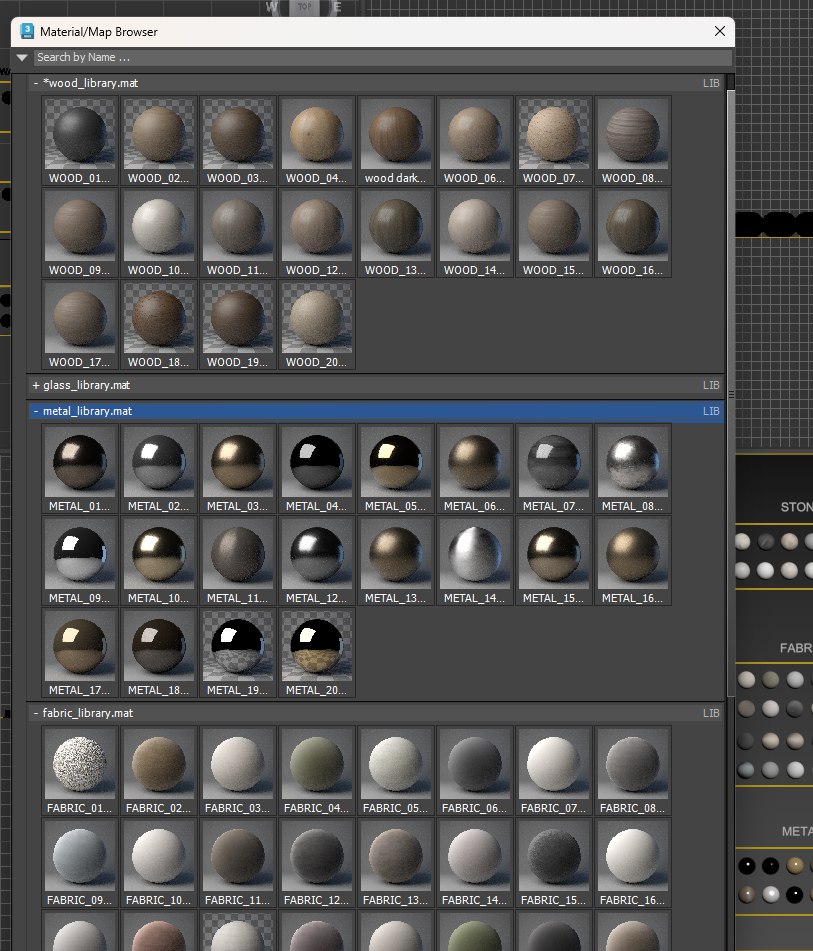Click the Search by Name field
813x951 pixels.
pos(383,57)
